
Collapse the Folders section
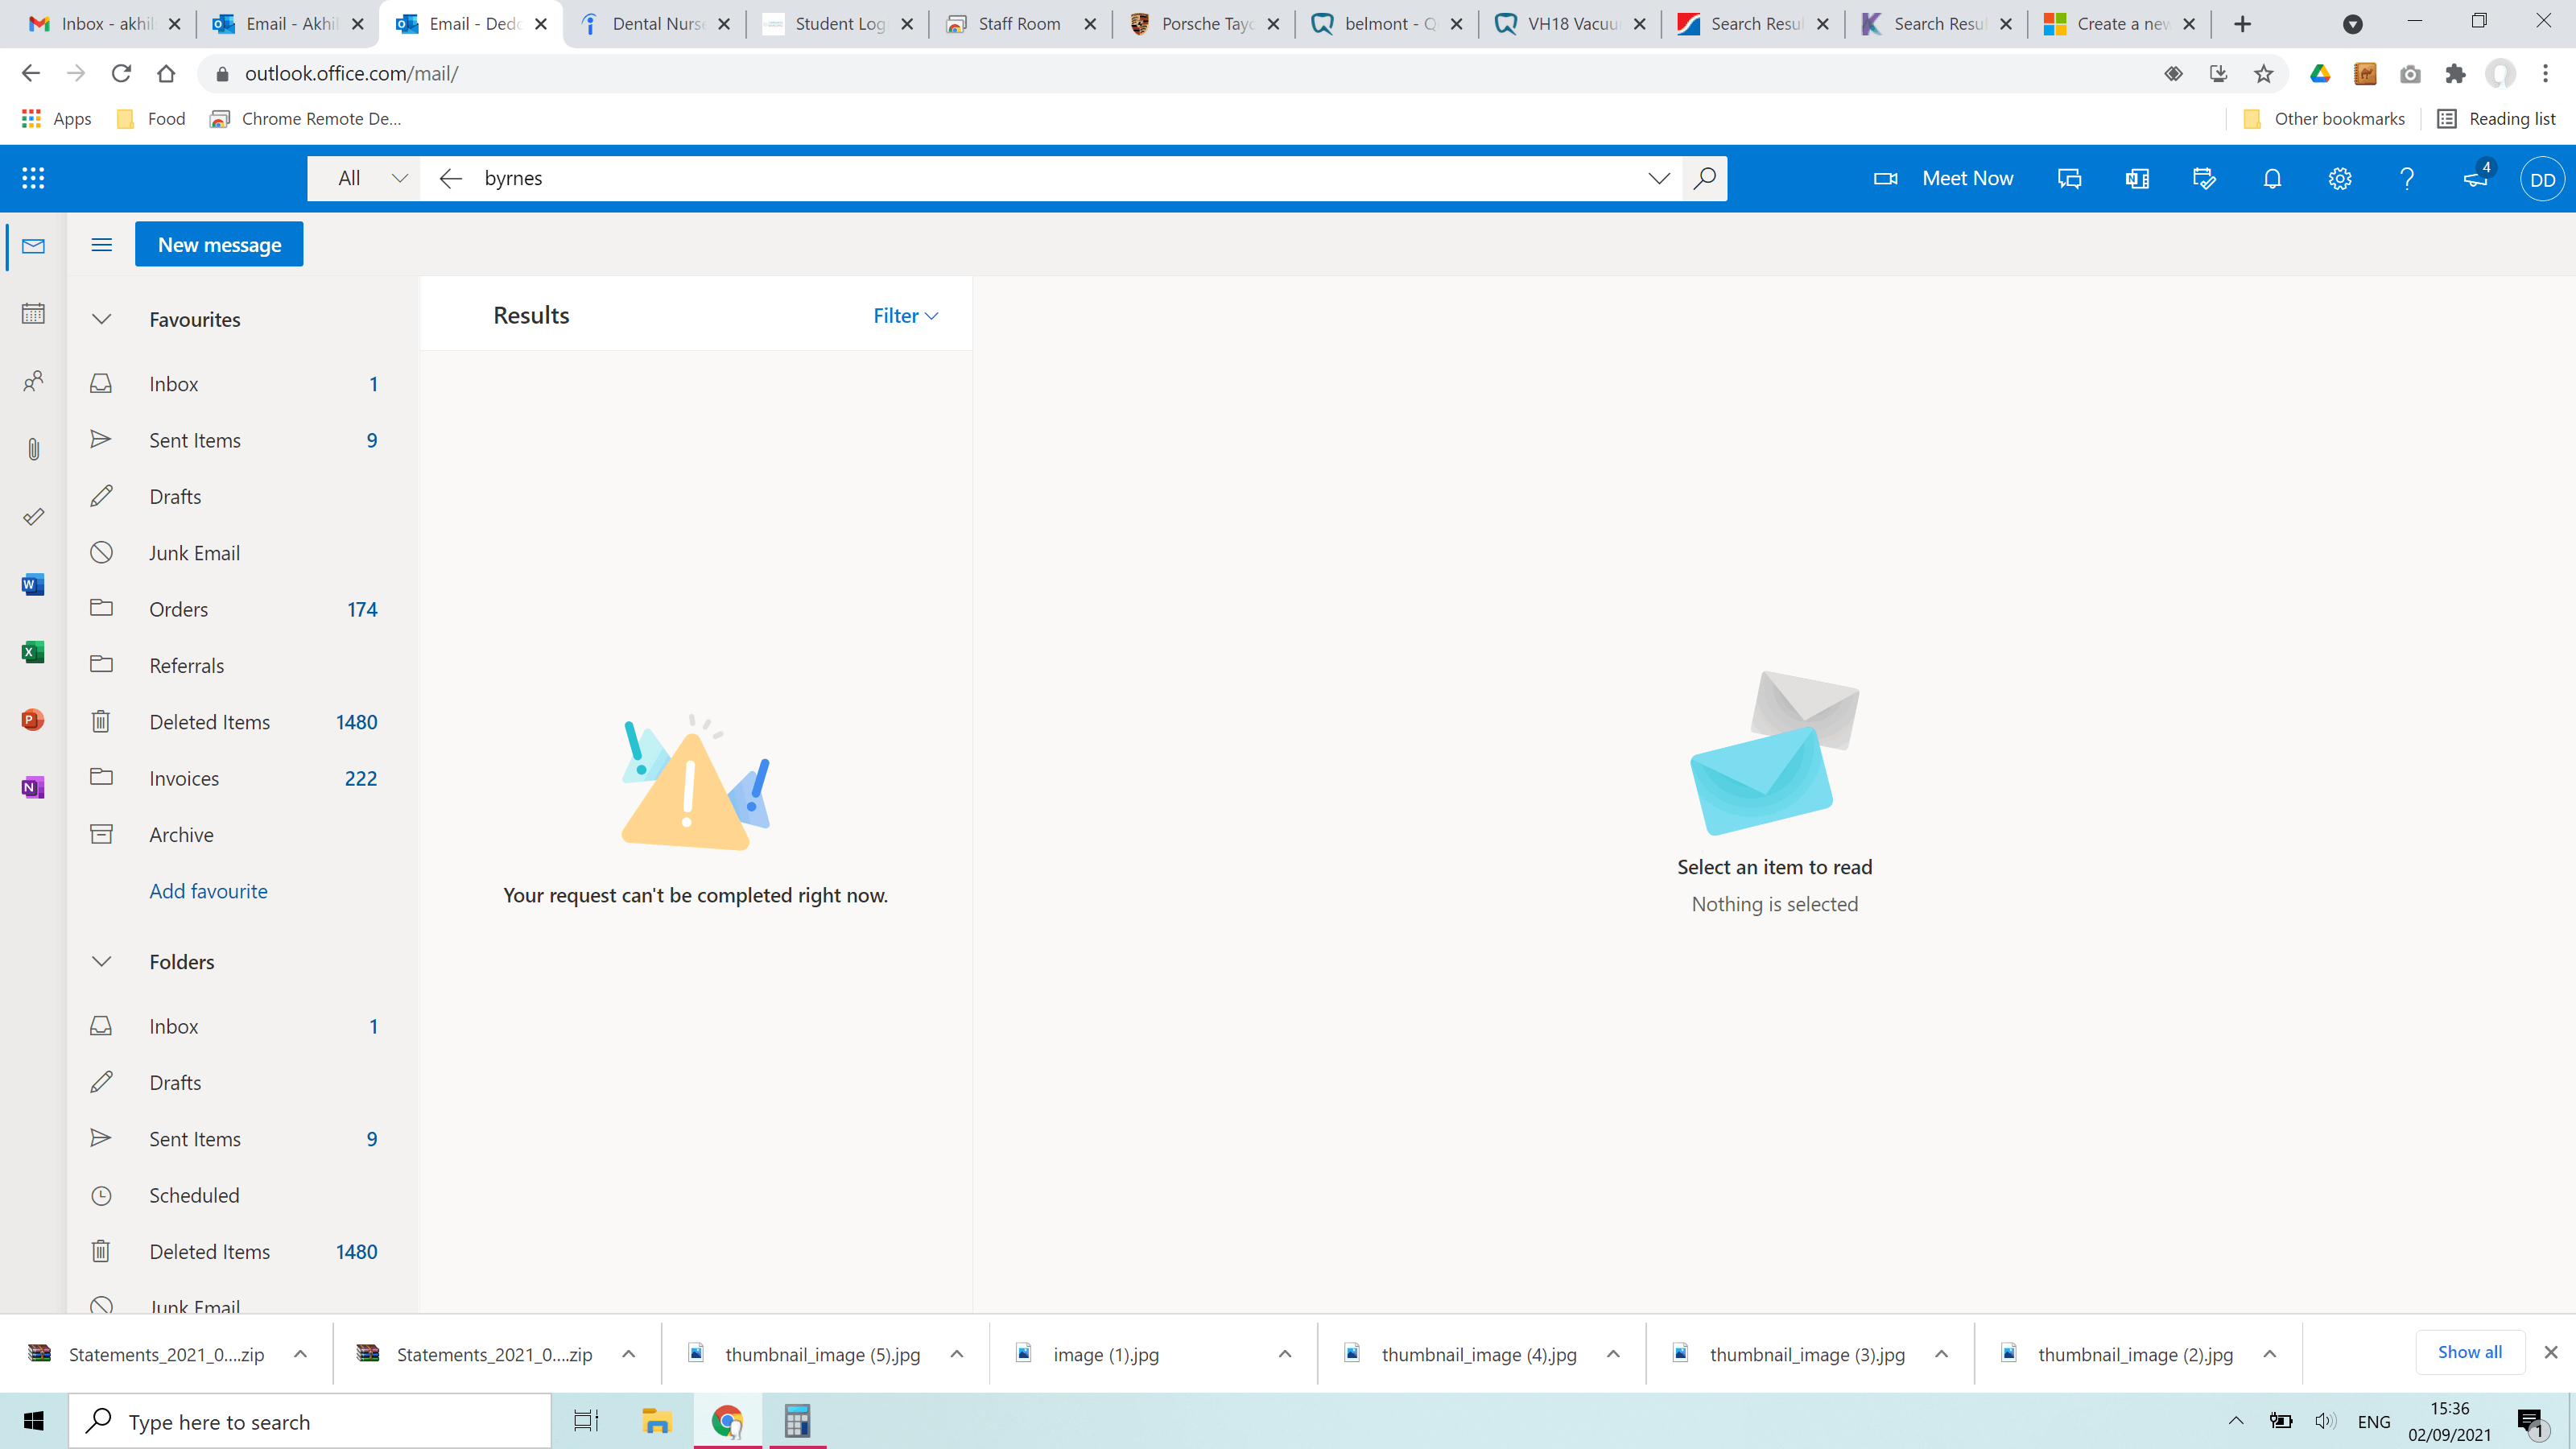(101, 961)
